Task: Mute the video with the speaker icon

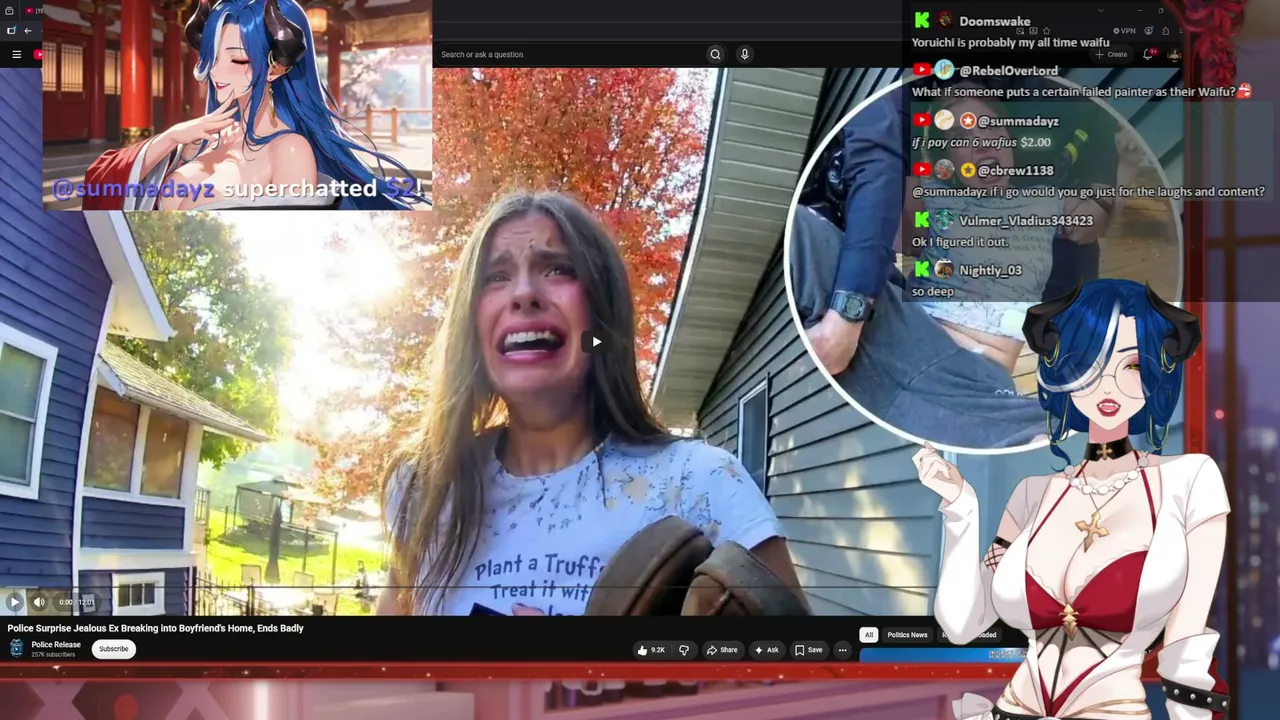Action: (39, 602)
